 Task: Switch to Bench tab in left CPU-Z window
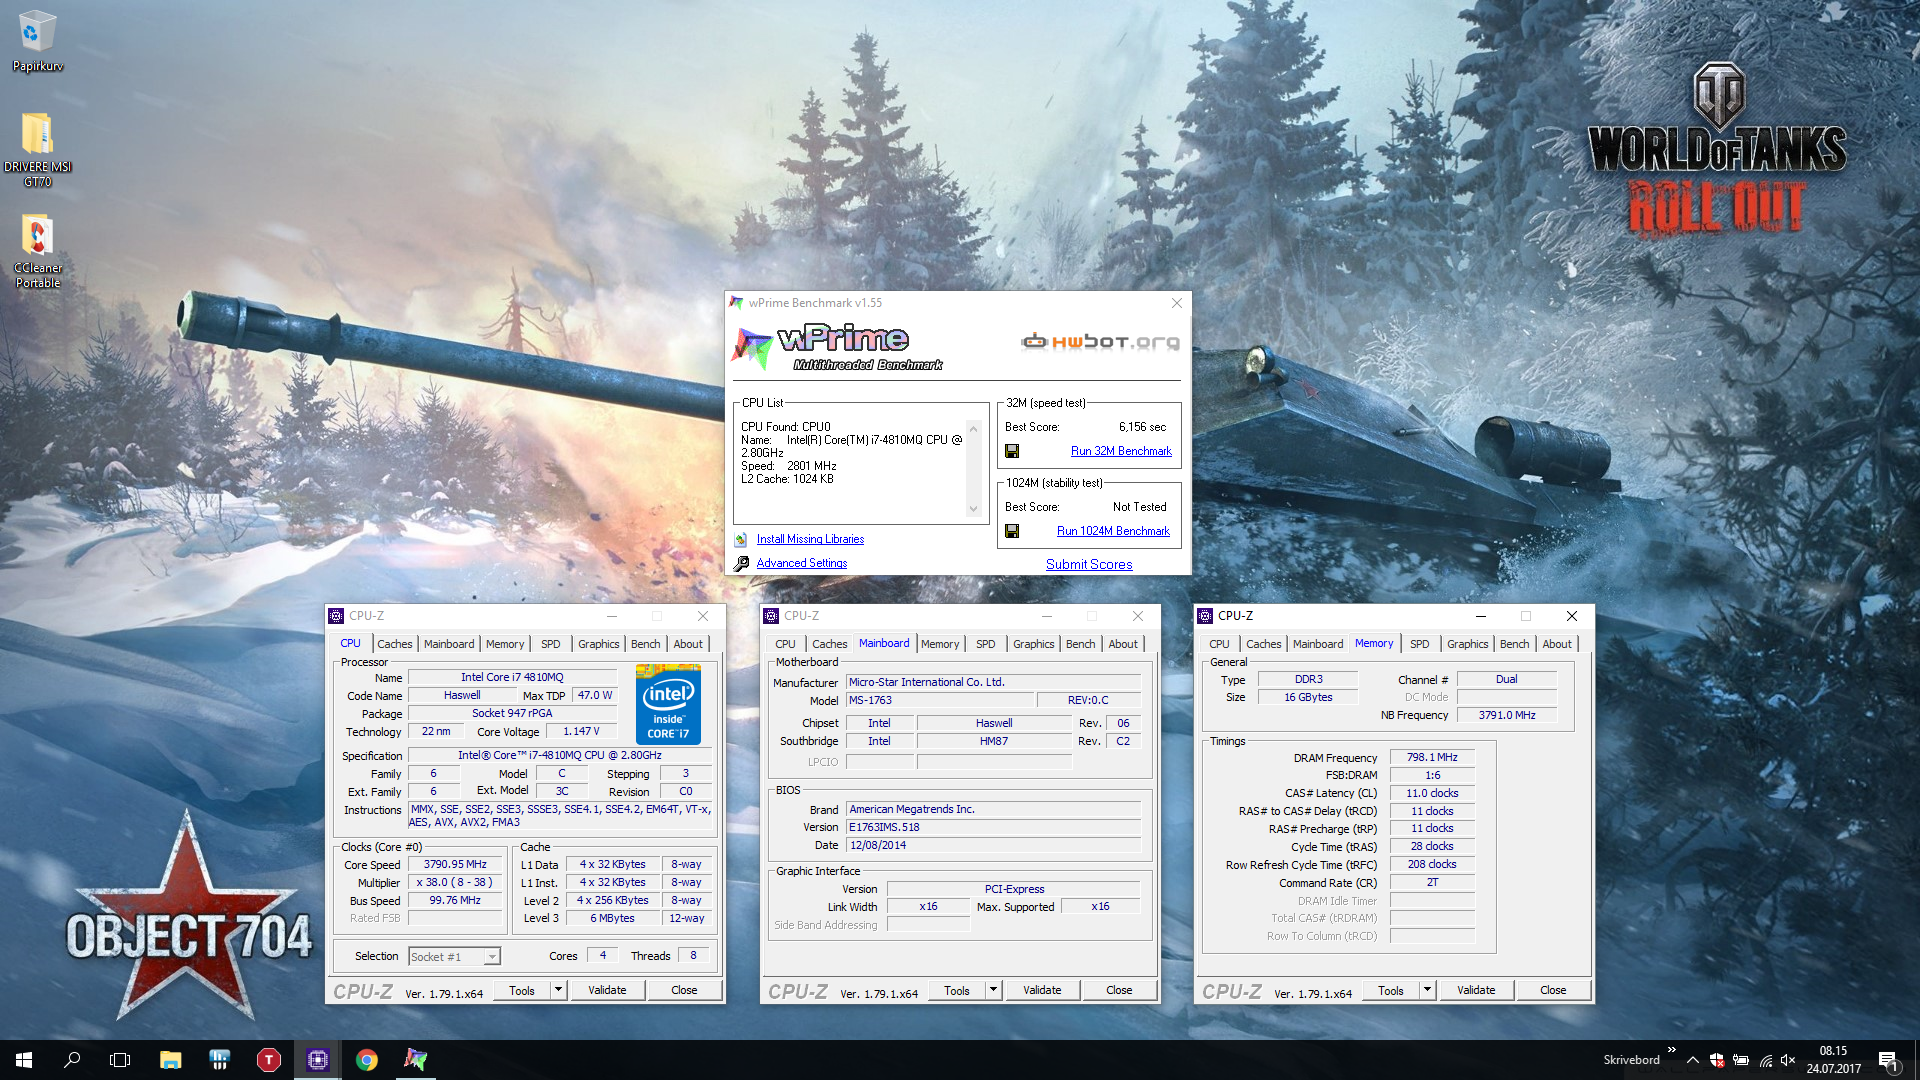pyautogui.click(x=645, y=644)
